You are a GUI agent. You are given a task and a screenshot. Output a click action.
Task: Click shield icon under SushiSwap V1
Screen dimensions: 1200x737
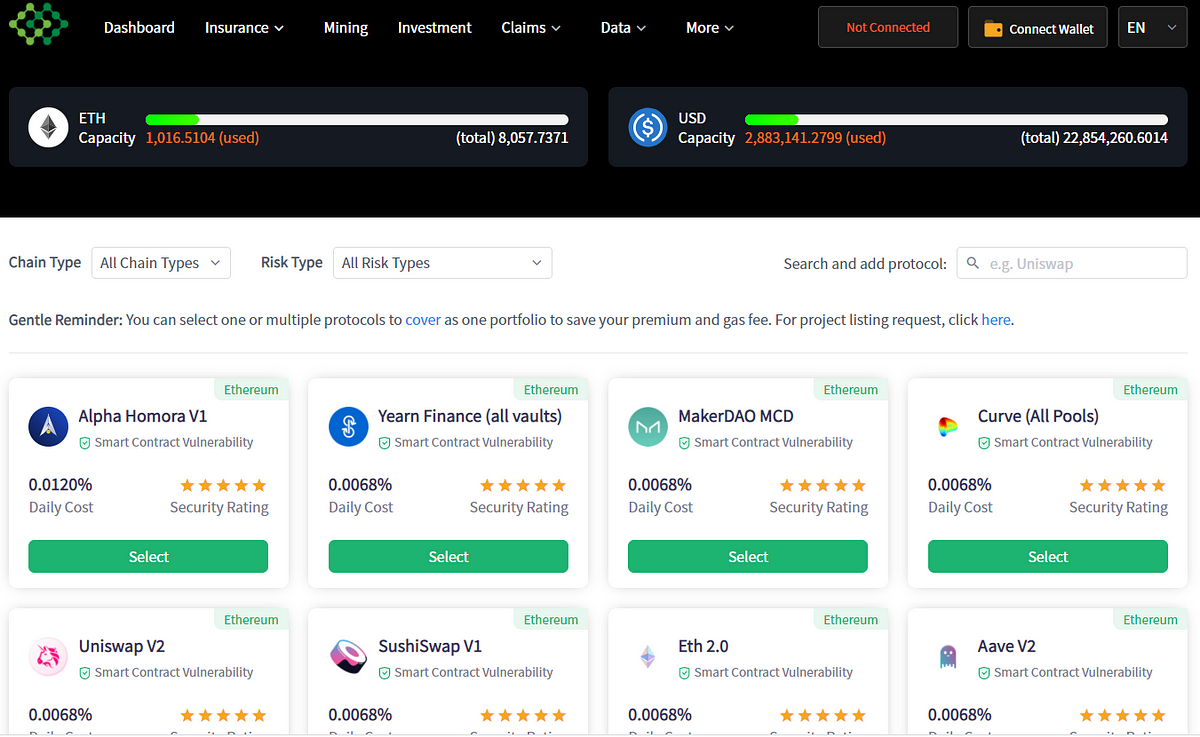(x=385, y=673)
